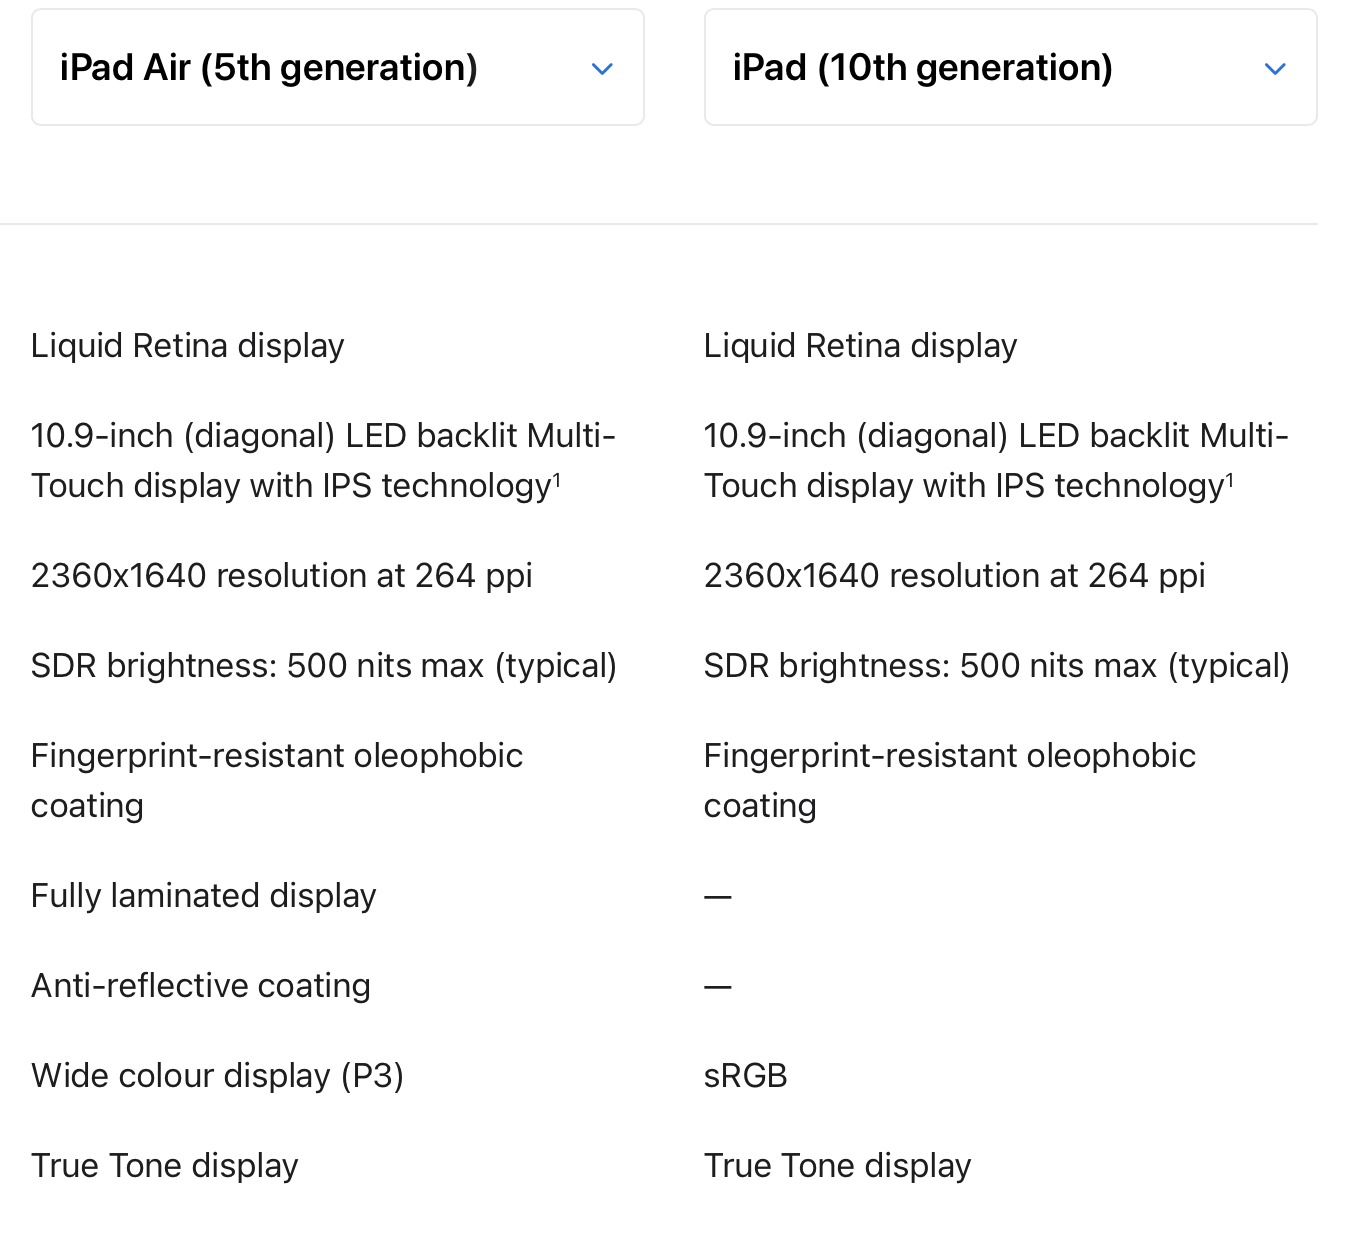Click '2360x1640 resolution at 264 ppi' for iPad 10th generation
Viewport: 1354px width, 1248px height.
955,576
